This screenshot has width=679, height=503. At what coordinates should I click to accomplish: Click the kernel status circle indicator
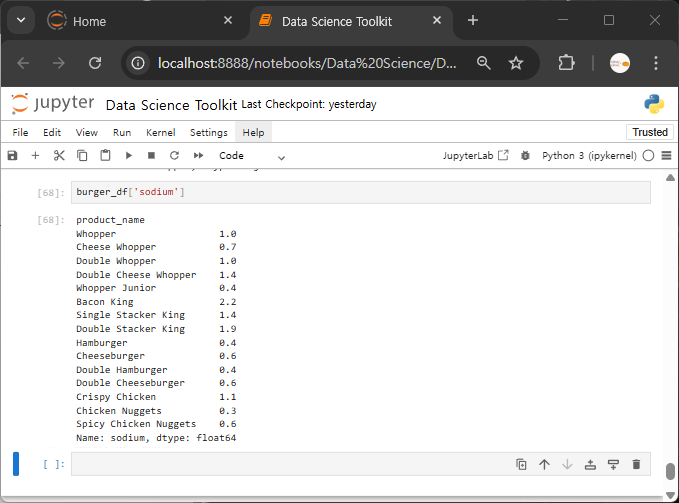coord(648,155)
